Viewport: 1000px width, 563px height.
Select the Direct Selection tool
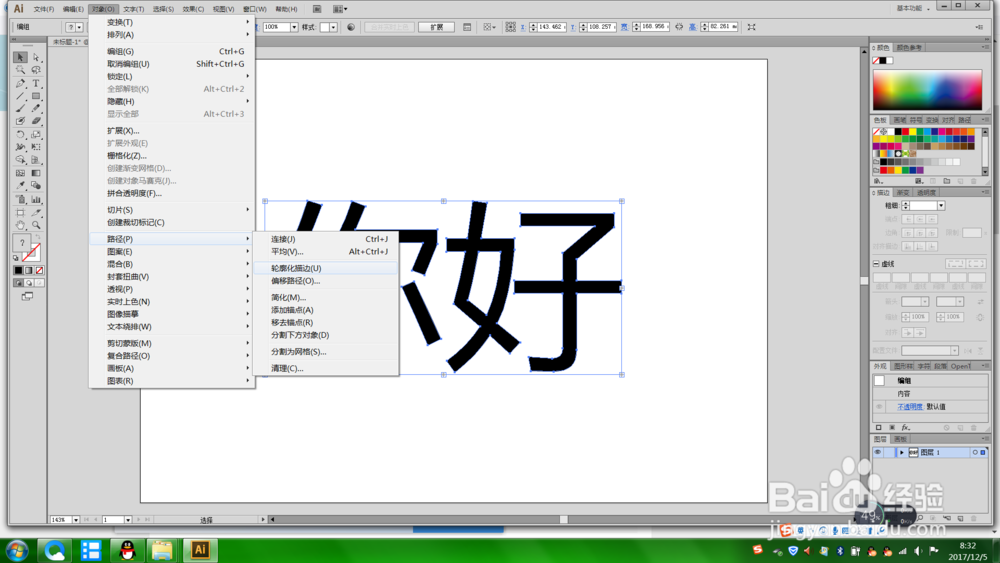(x=36, y=57)
